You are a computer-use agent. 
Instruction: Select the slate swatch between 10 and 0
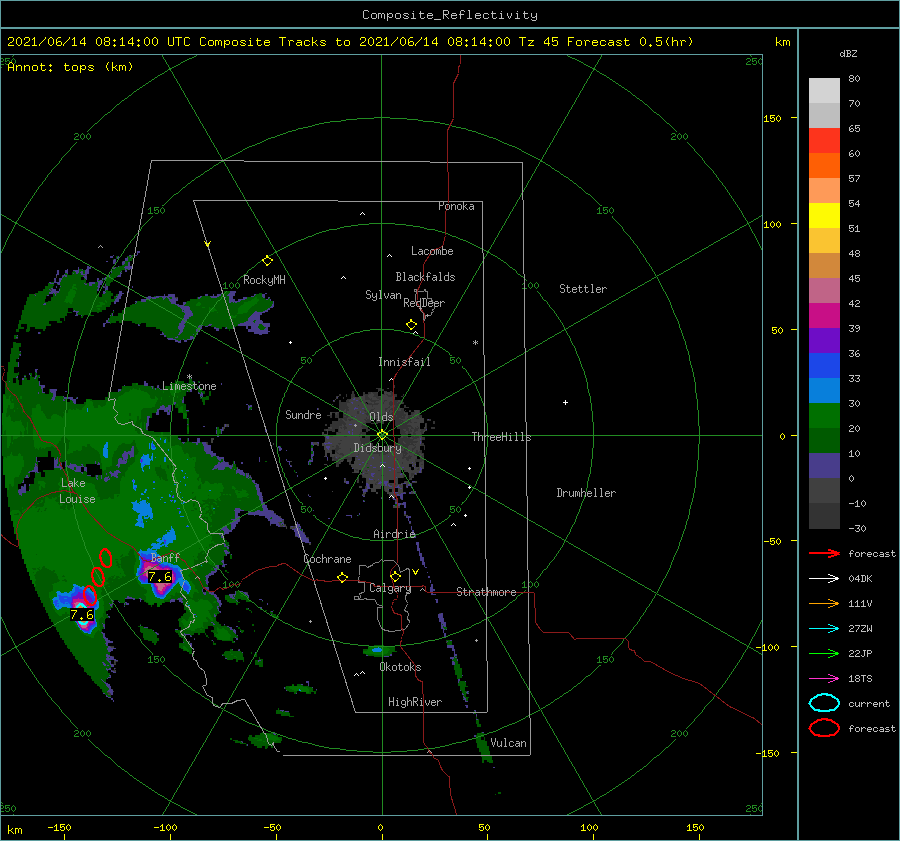[824, 466]
